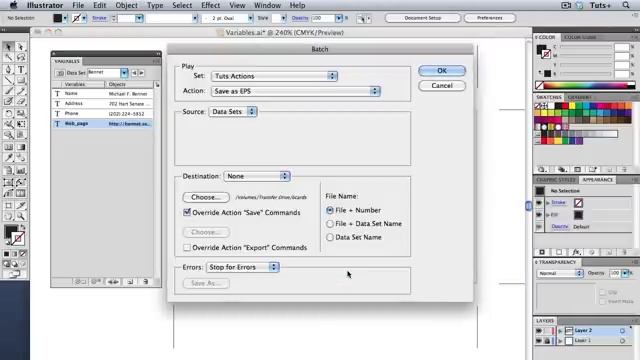Open Spotlight search in menu bar
The image size is (640, 360).
626,5
